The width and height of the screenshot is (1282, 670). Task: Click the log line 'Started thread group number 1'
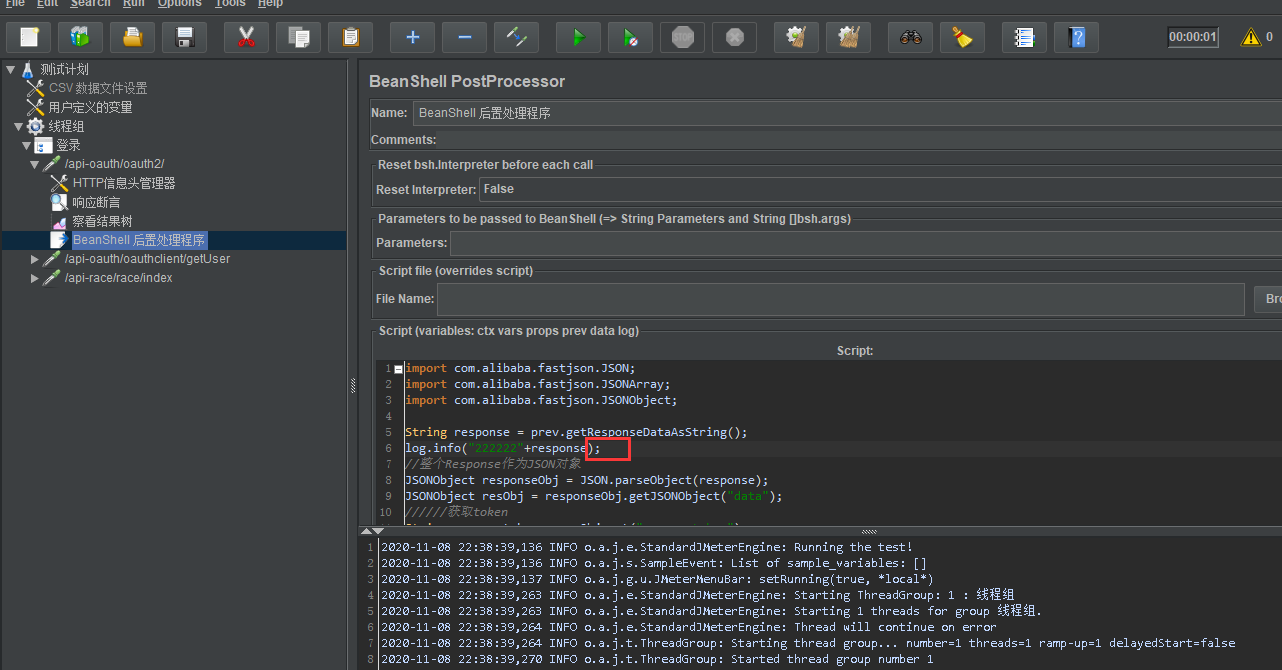(657, 659)
